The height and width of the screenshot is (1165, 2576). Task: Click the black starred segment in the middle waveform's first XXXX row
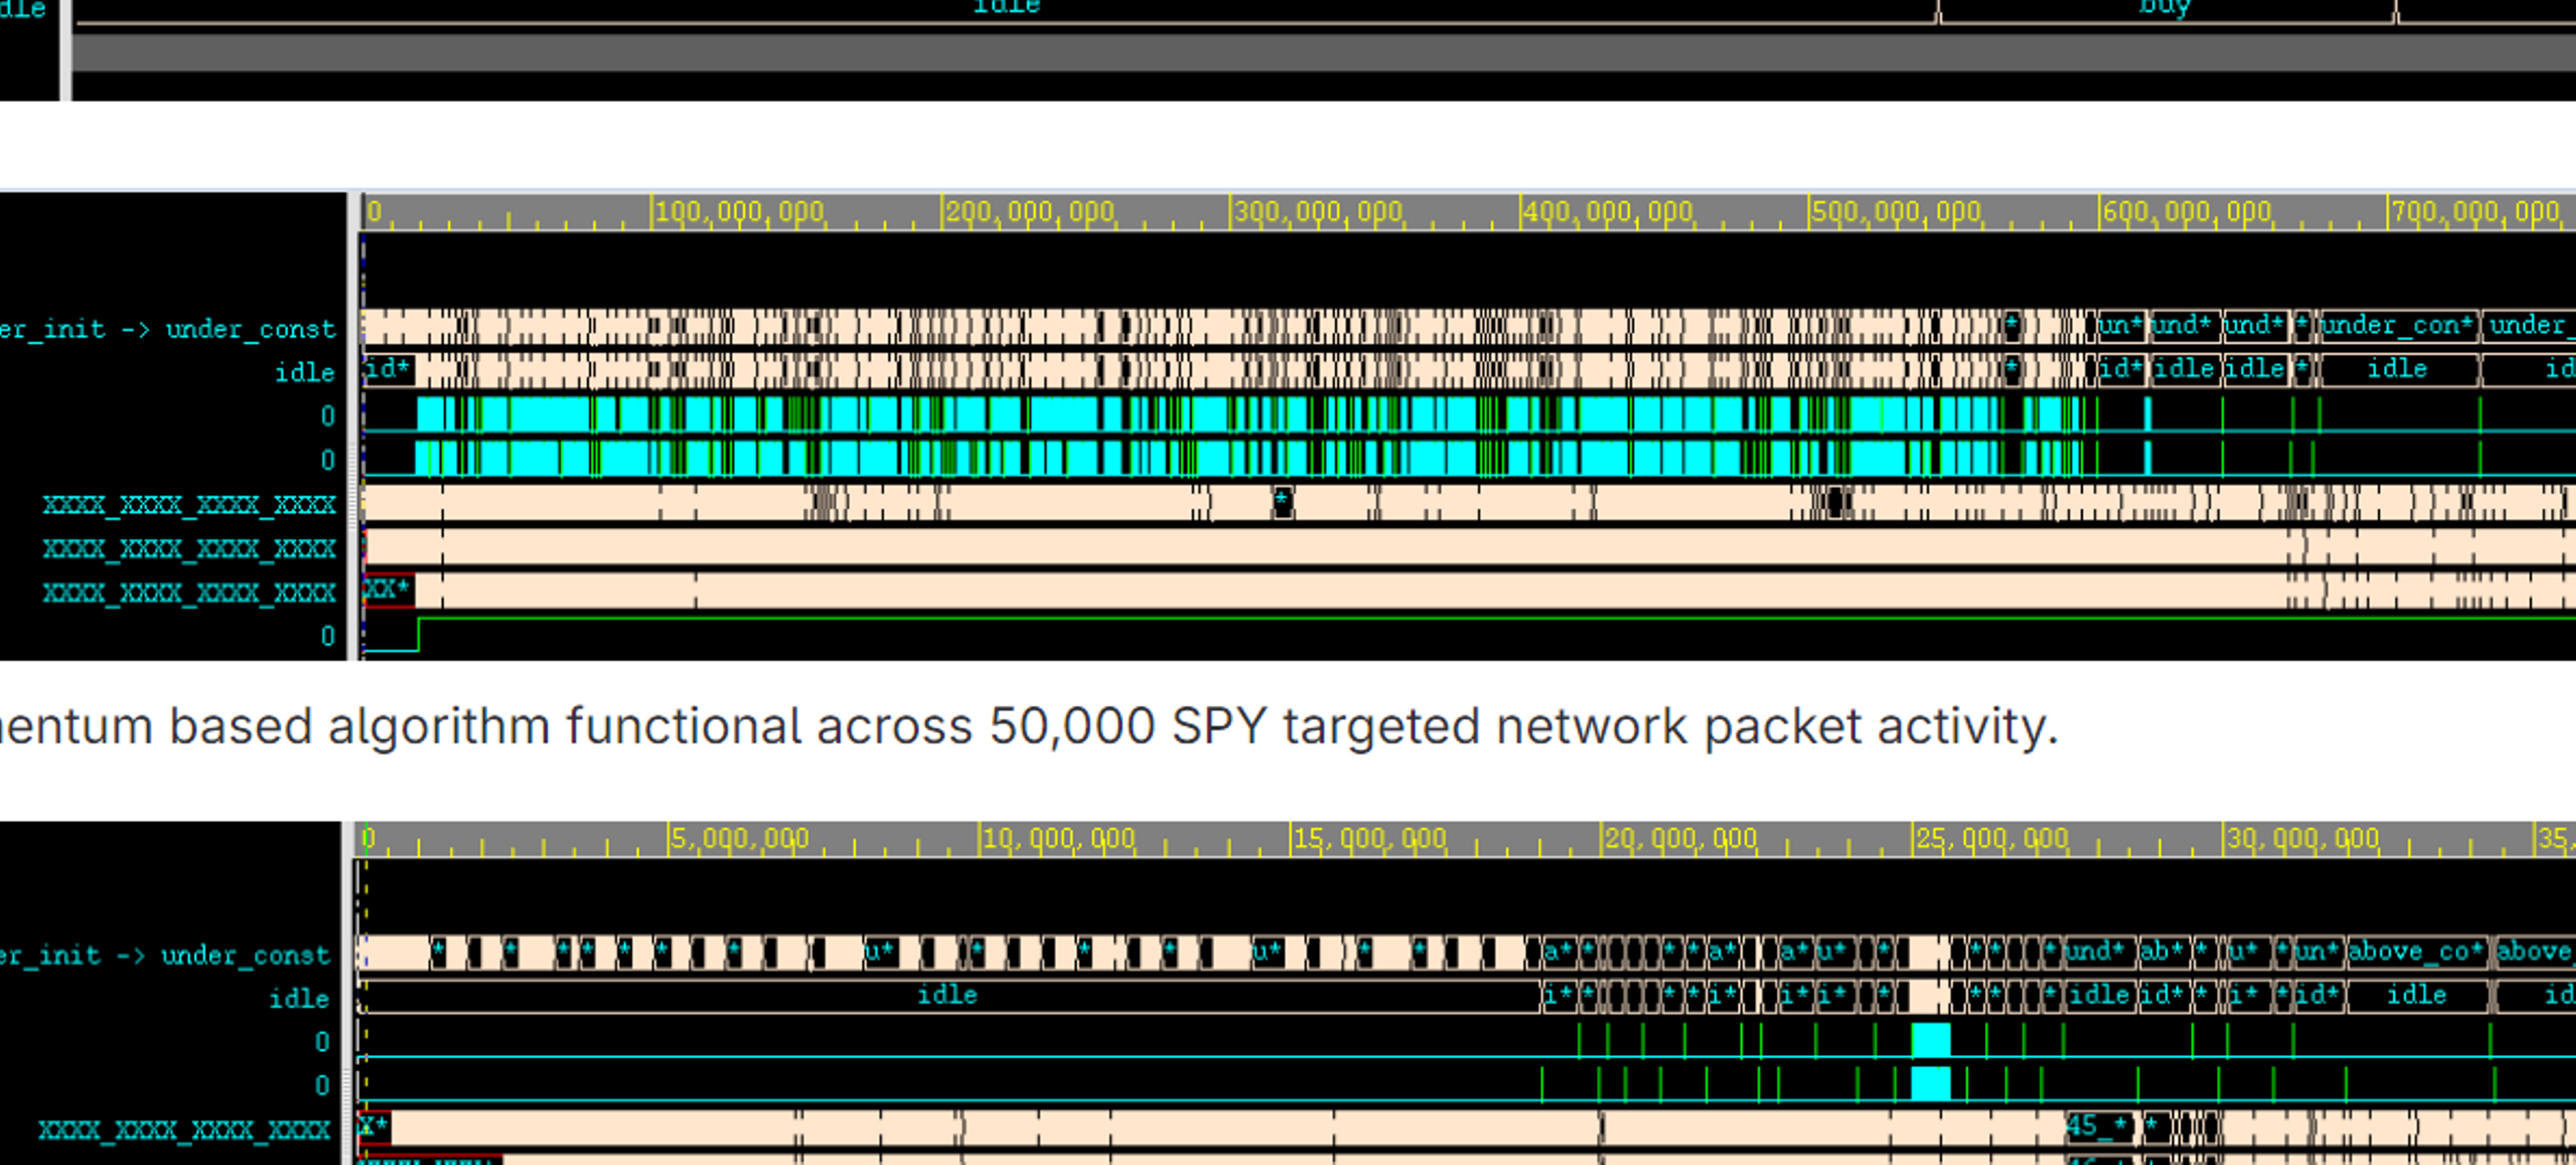(x=1282, y=501)
